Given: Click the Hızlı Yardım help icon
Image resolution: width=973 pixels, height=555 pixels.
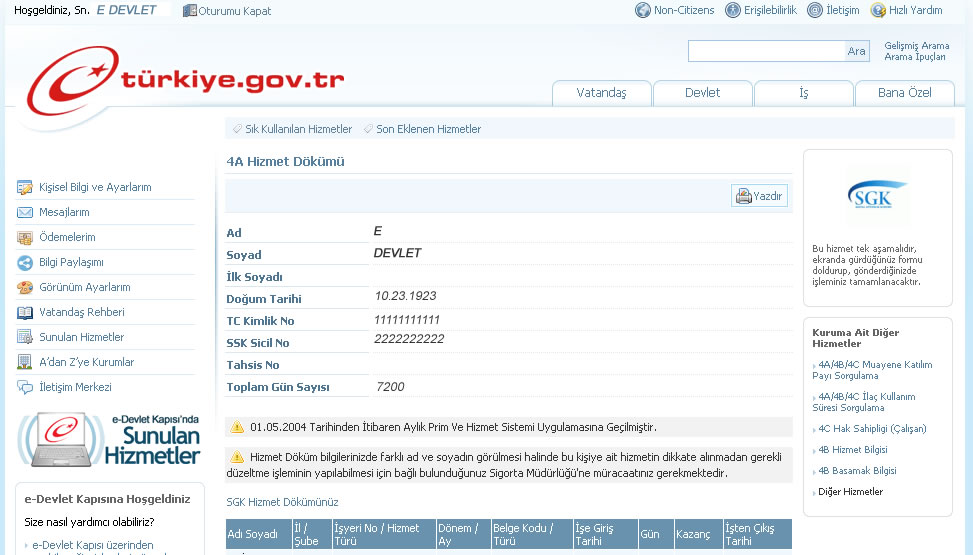Looking at the screenshot, I should click(878, 10).
